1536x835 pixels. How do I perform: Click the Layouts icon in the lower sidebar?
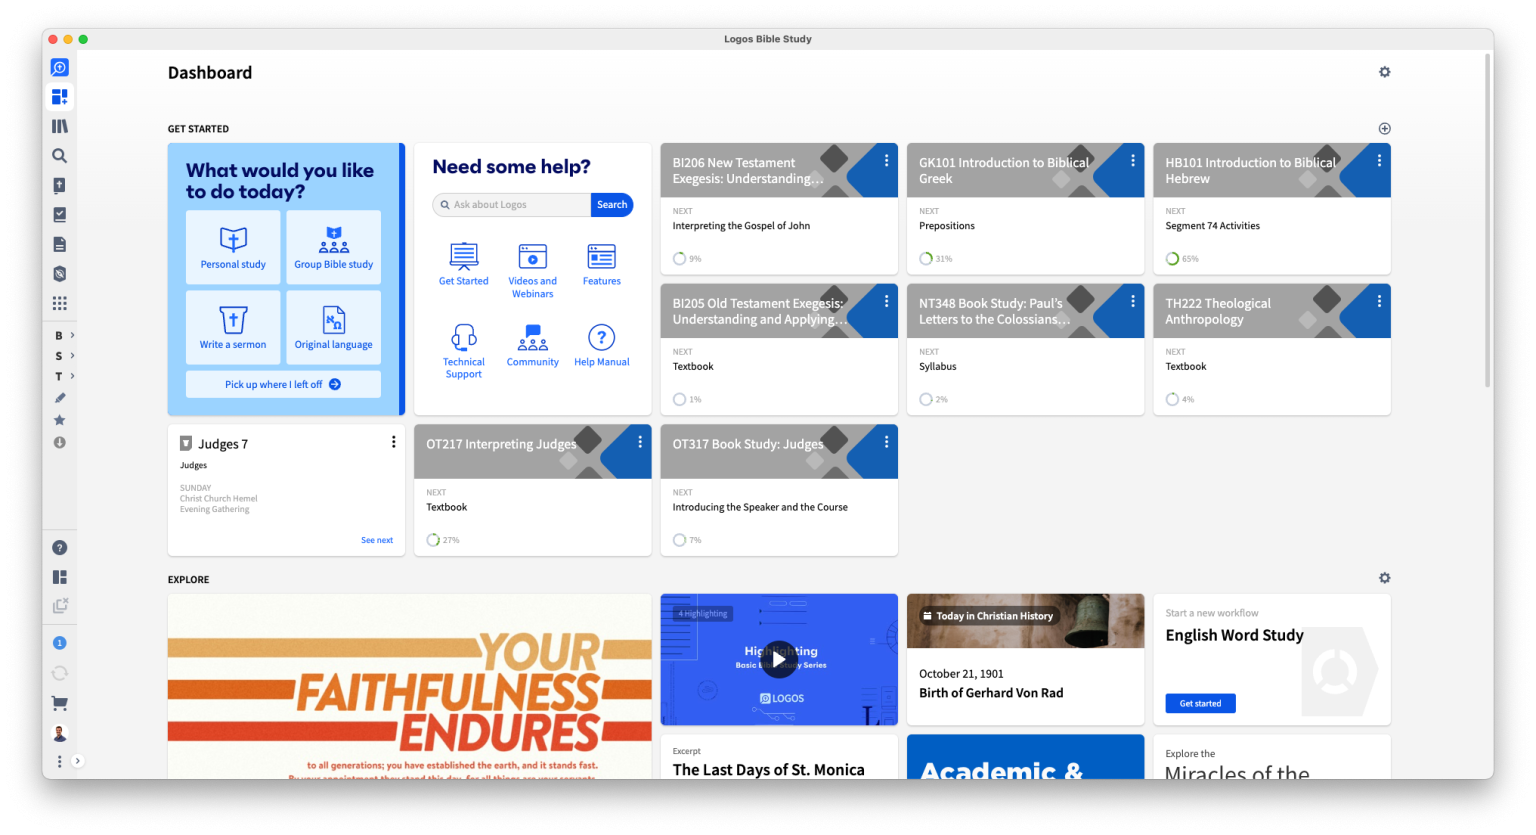tap(59, 576)
